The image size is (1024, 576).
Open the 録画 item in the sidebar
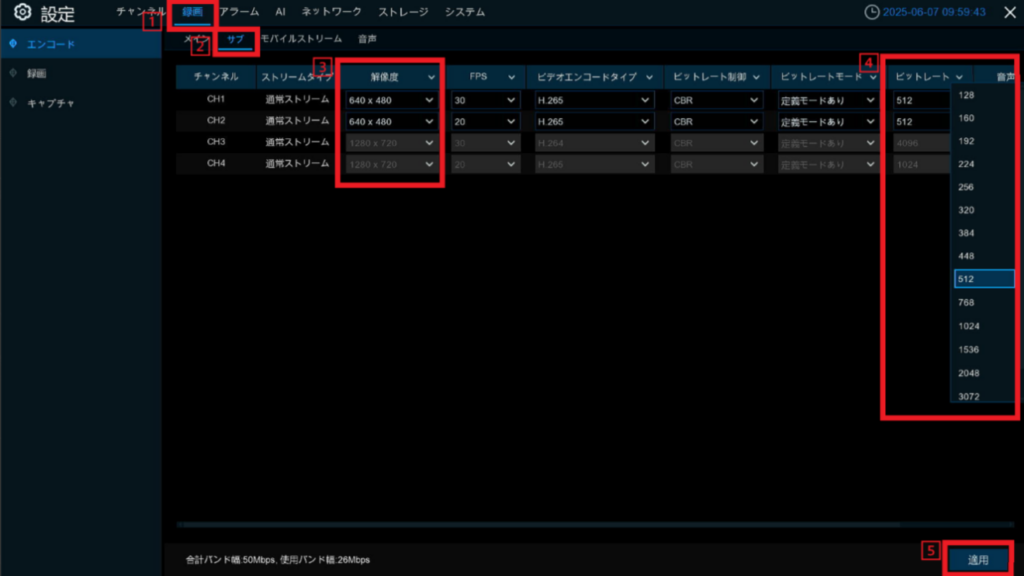tap(36, 73)
